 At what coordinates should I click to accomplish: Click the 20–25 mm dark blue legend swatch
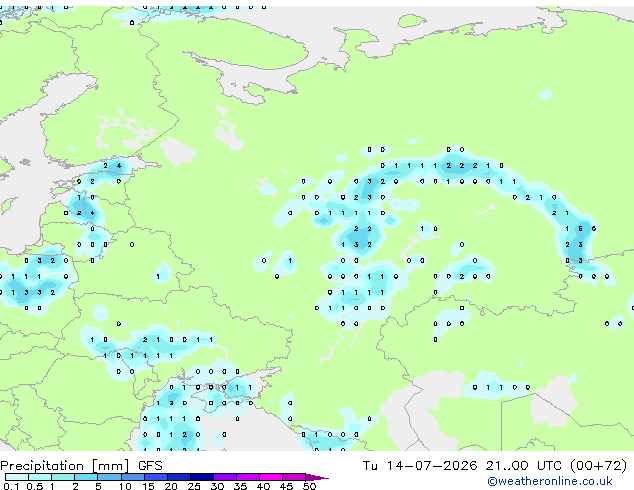point(179,477)
